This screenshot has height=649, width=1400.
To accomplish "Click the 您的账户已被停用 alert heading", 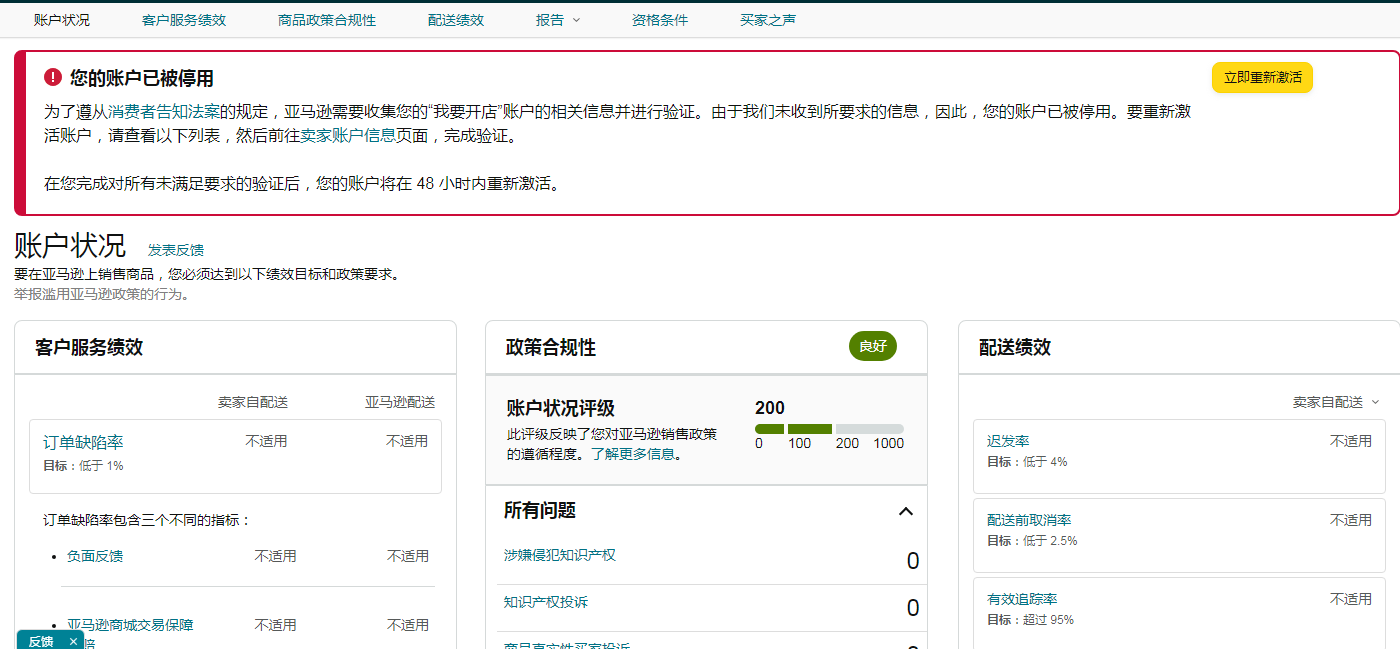I will tap(142, 78).
